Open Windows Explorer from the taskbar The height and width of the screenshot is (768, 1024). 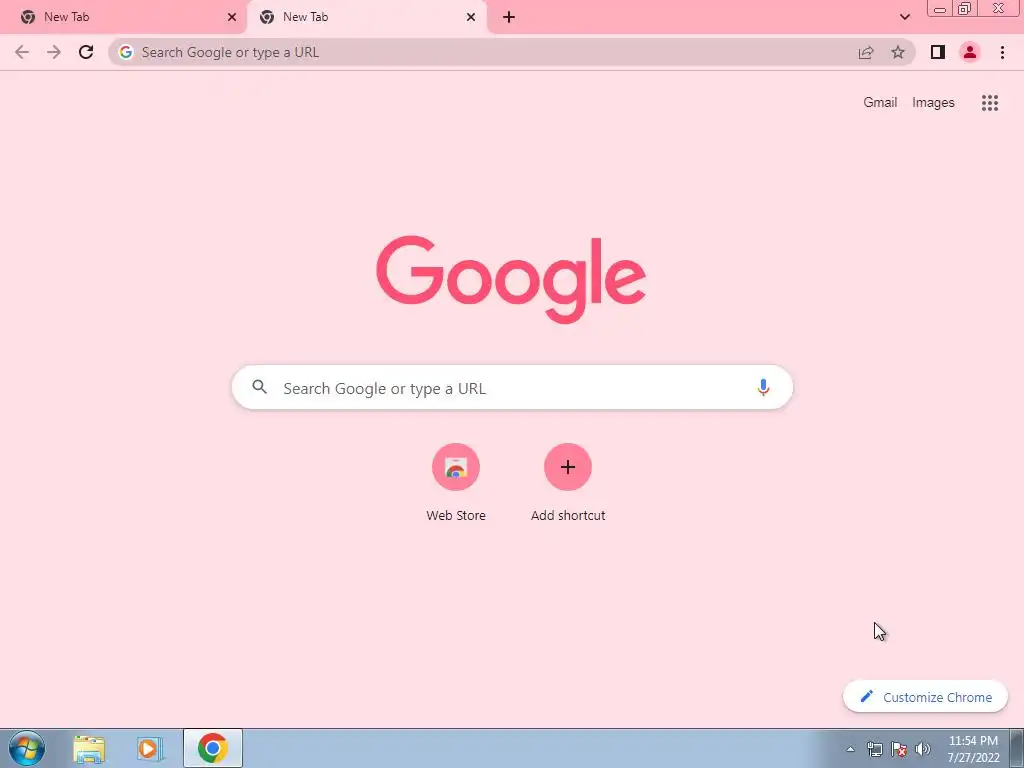[89, 748]
